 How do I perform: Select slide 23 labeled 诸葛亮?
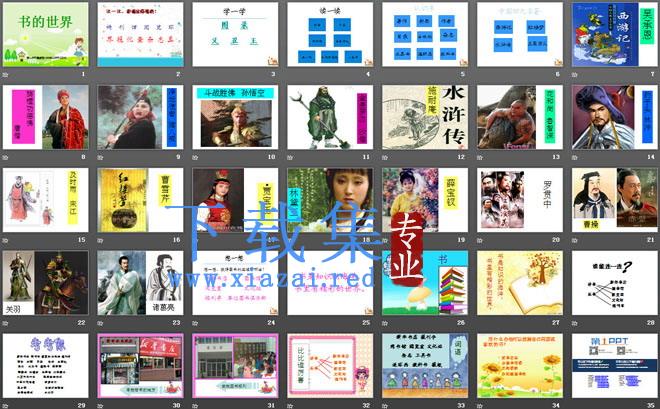pos(140,283)
